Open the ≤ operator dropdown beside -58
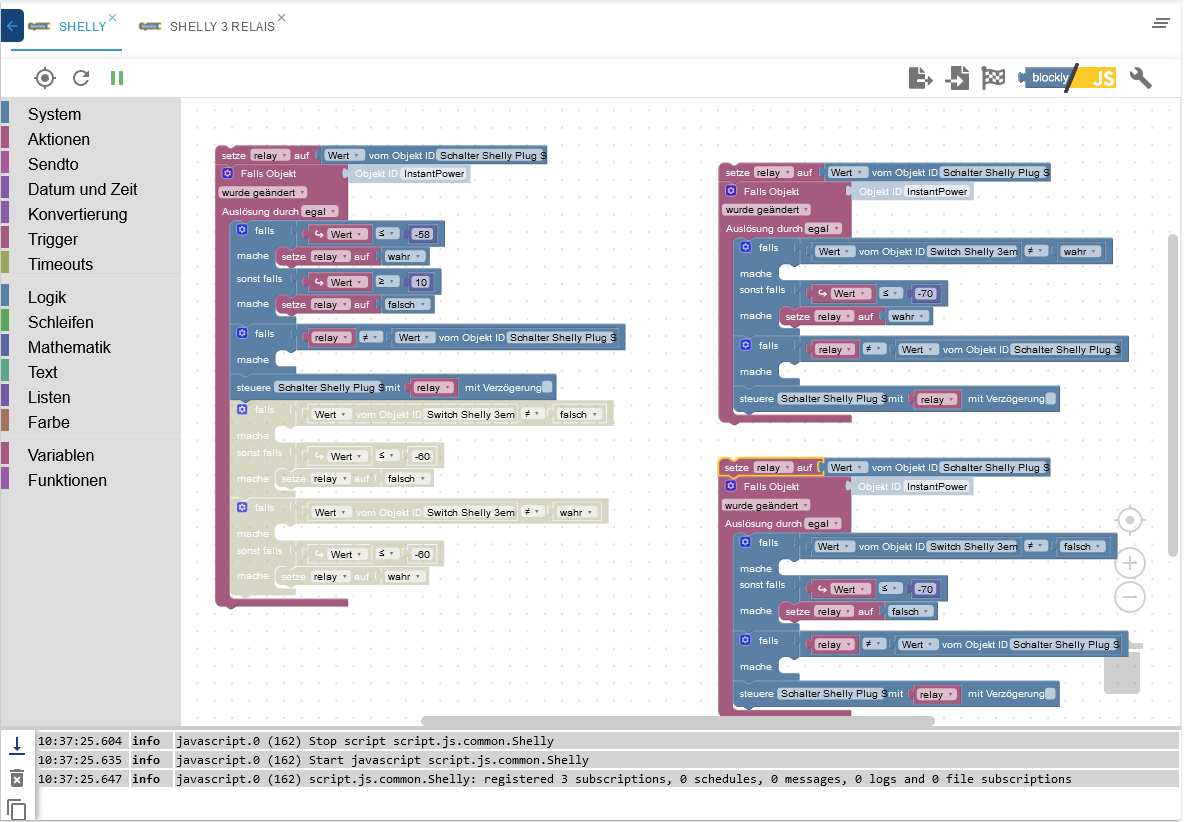1184x822 pixels. click(x=387, y=233)
